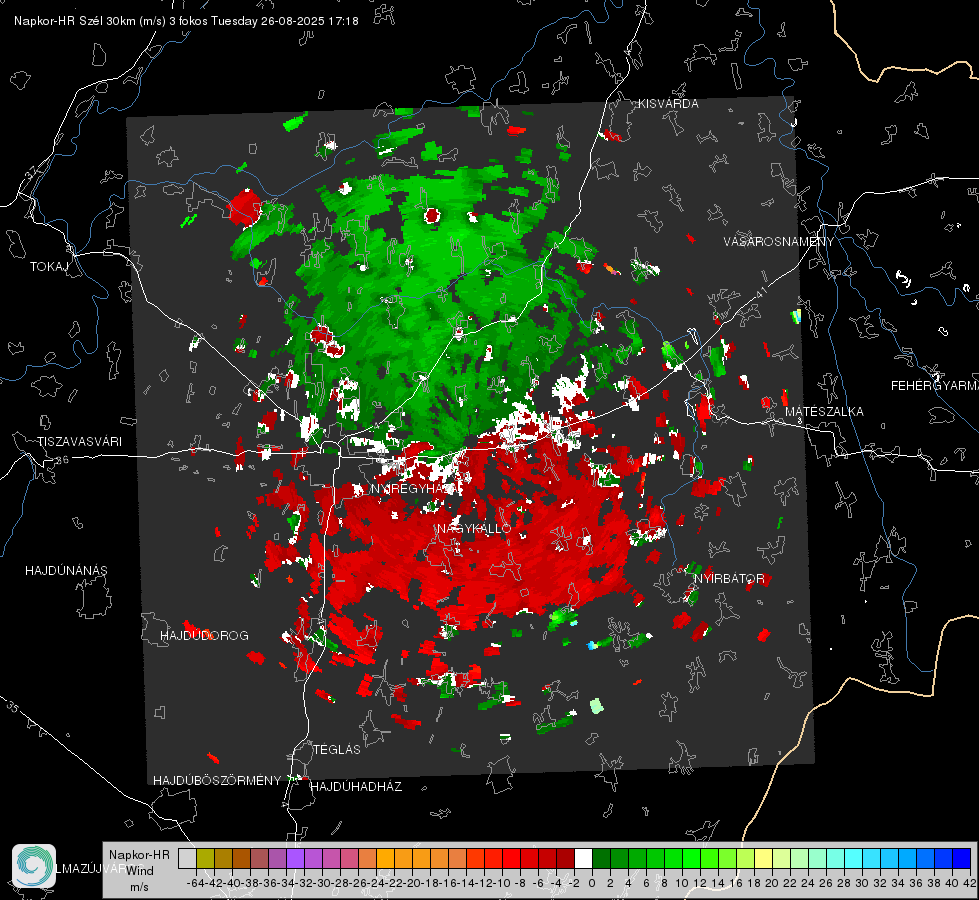
Task: Select the HAJDÚBÖSZÖRMÉNY town label
Action: [217, 781]
